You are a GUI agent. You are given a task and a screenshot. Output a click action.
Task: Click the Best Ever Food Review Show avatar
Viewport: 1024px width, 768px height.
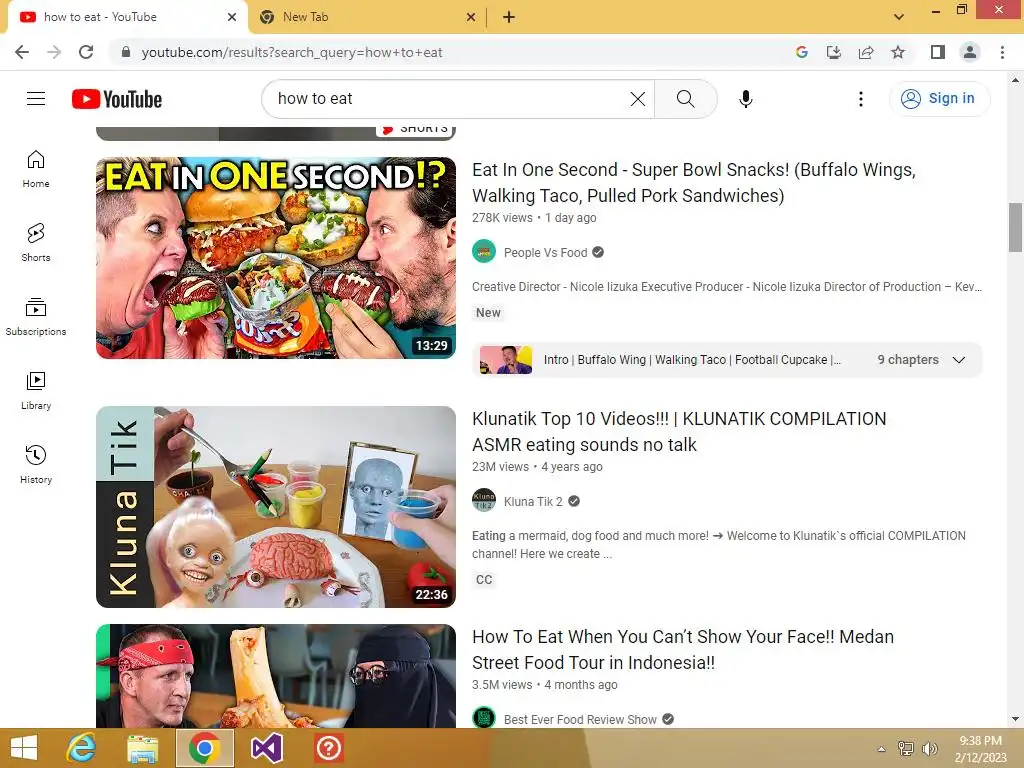click(484, 718)
